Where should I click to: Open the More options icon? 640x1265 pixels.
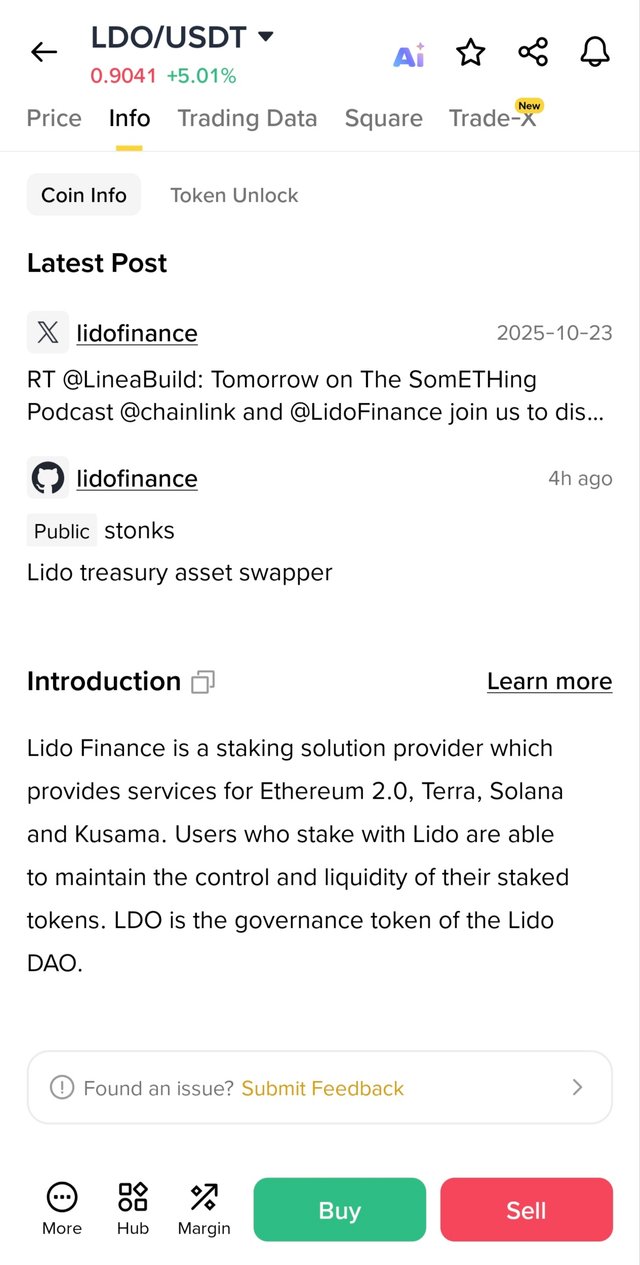coord(62,1207)
